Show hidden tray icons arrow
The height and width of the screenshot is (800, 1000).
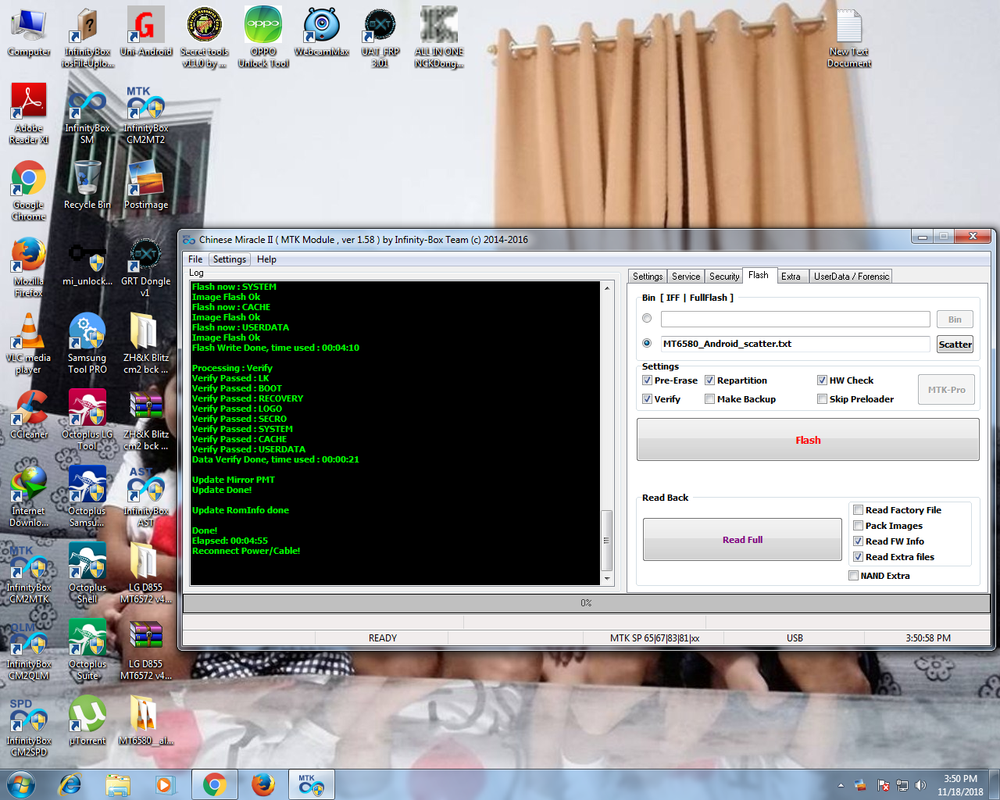841,785
